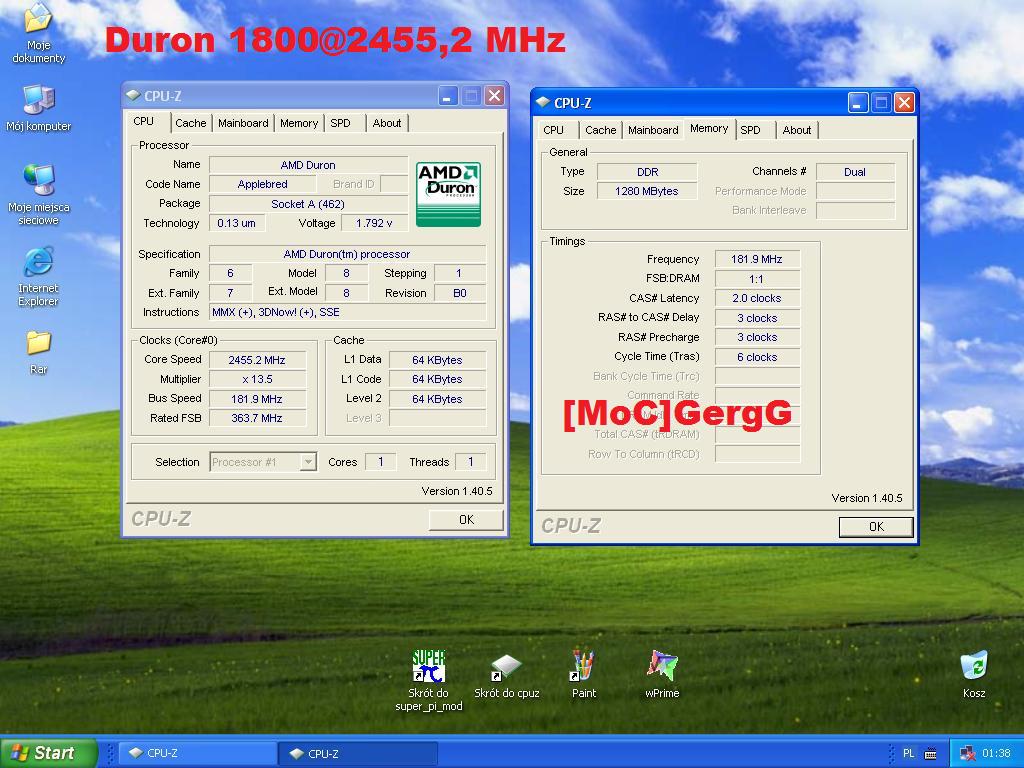Open the Mój komputer desktop icon
Image resolution: width=1024 pixels, height=768 pixels.
tap(39, 108)
